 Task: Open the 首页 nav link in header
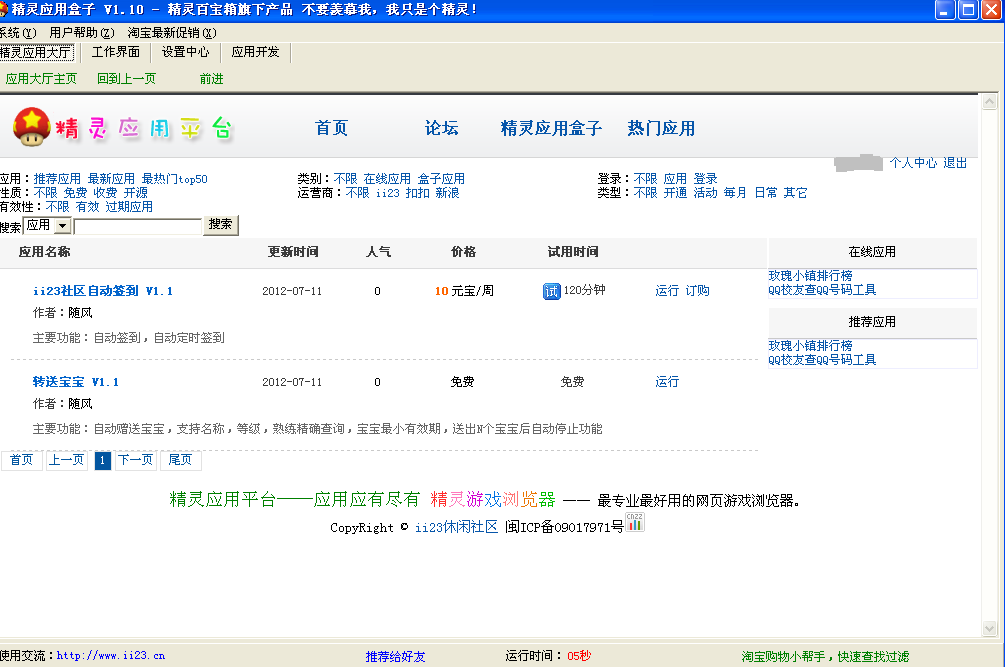click(x=331, y=128)
